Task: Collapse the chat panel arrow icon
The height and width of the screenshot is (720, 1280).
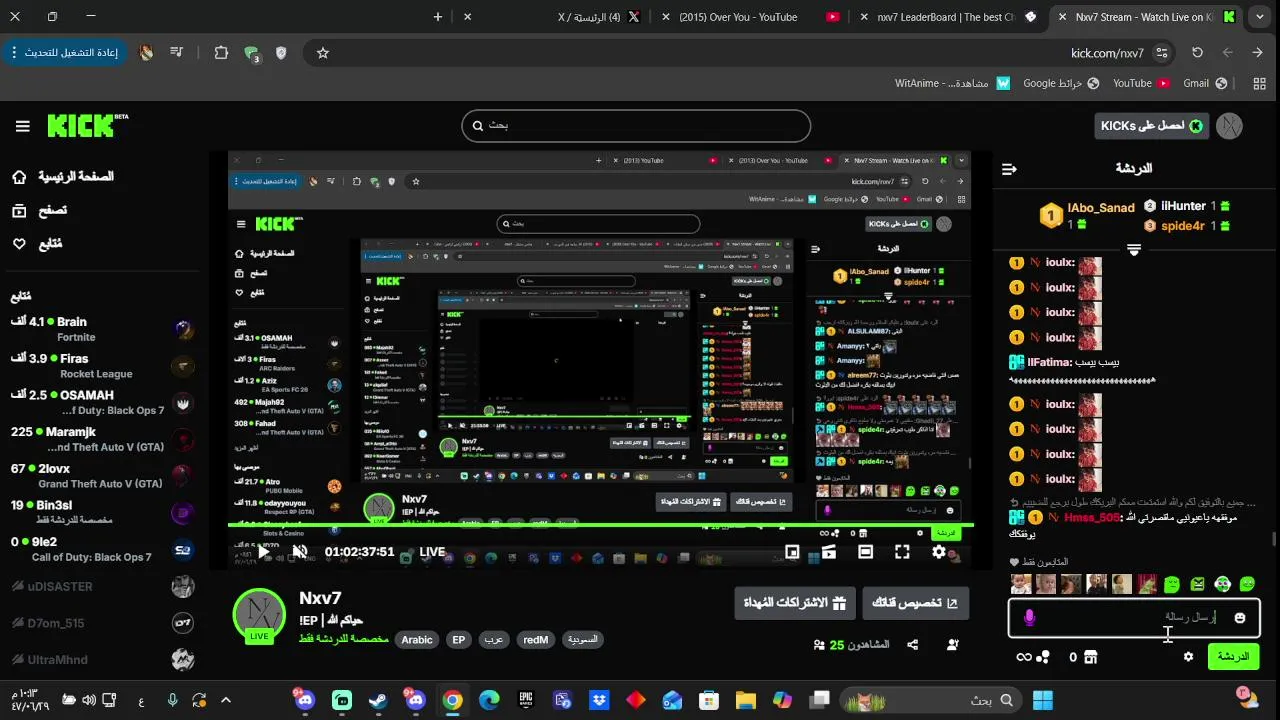Action: 1009,169
